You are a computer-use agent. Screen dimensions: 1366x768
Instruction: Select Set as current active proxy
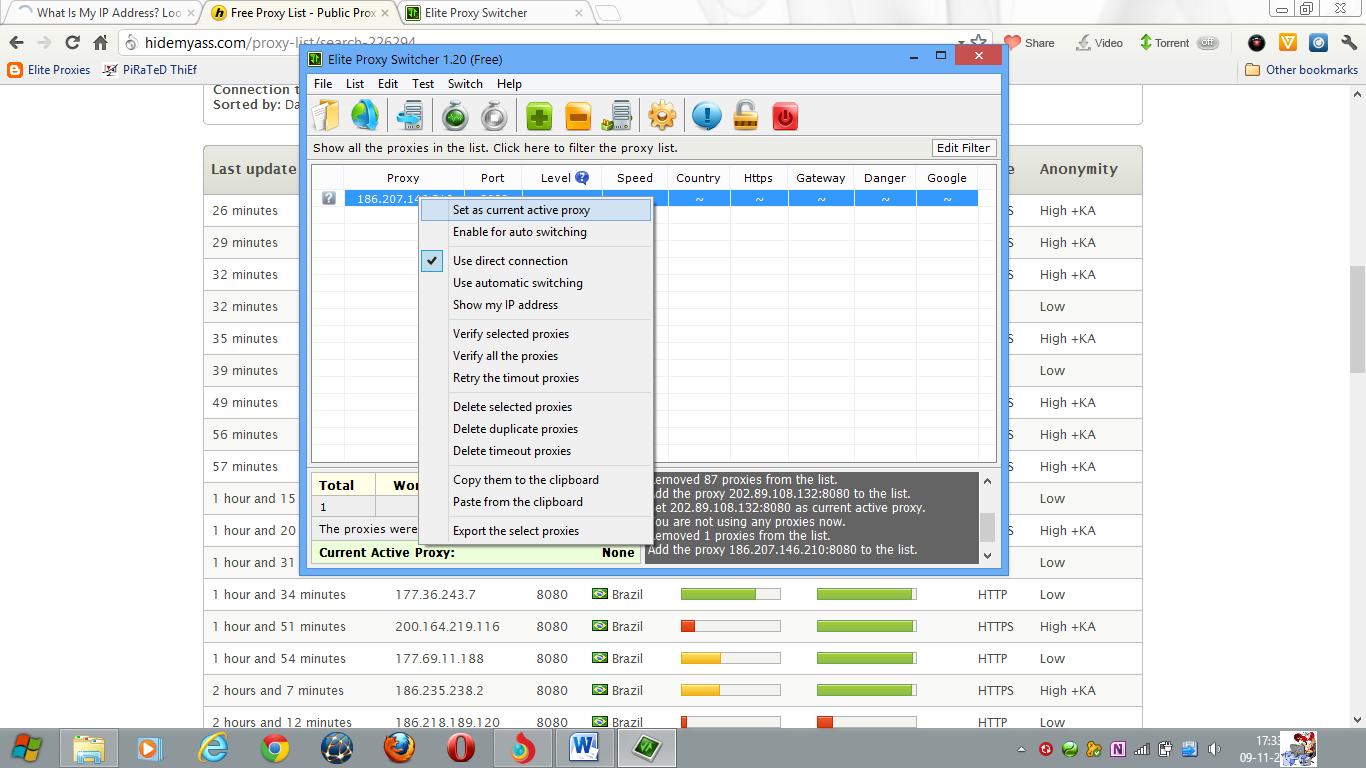(535, 210)
